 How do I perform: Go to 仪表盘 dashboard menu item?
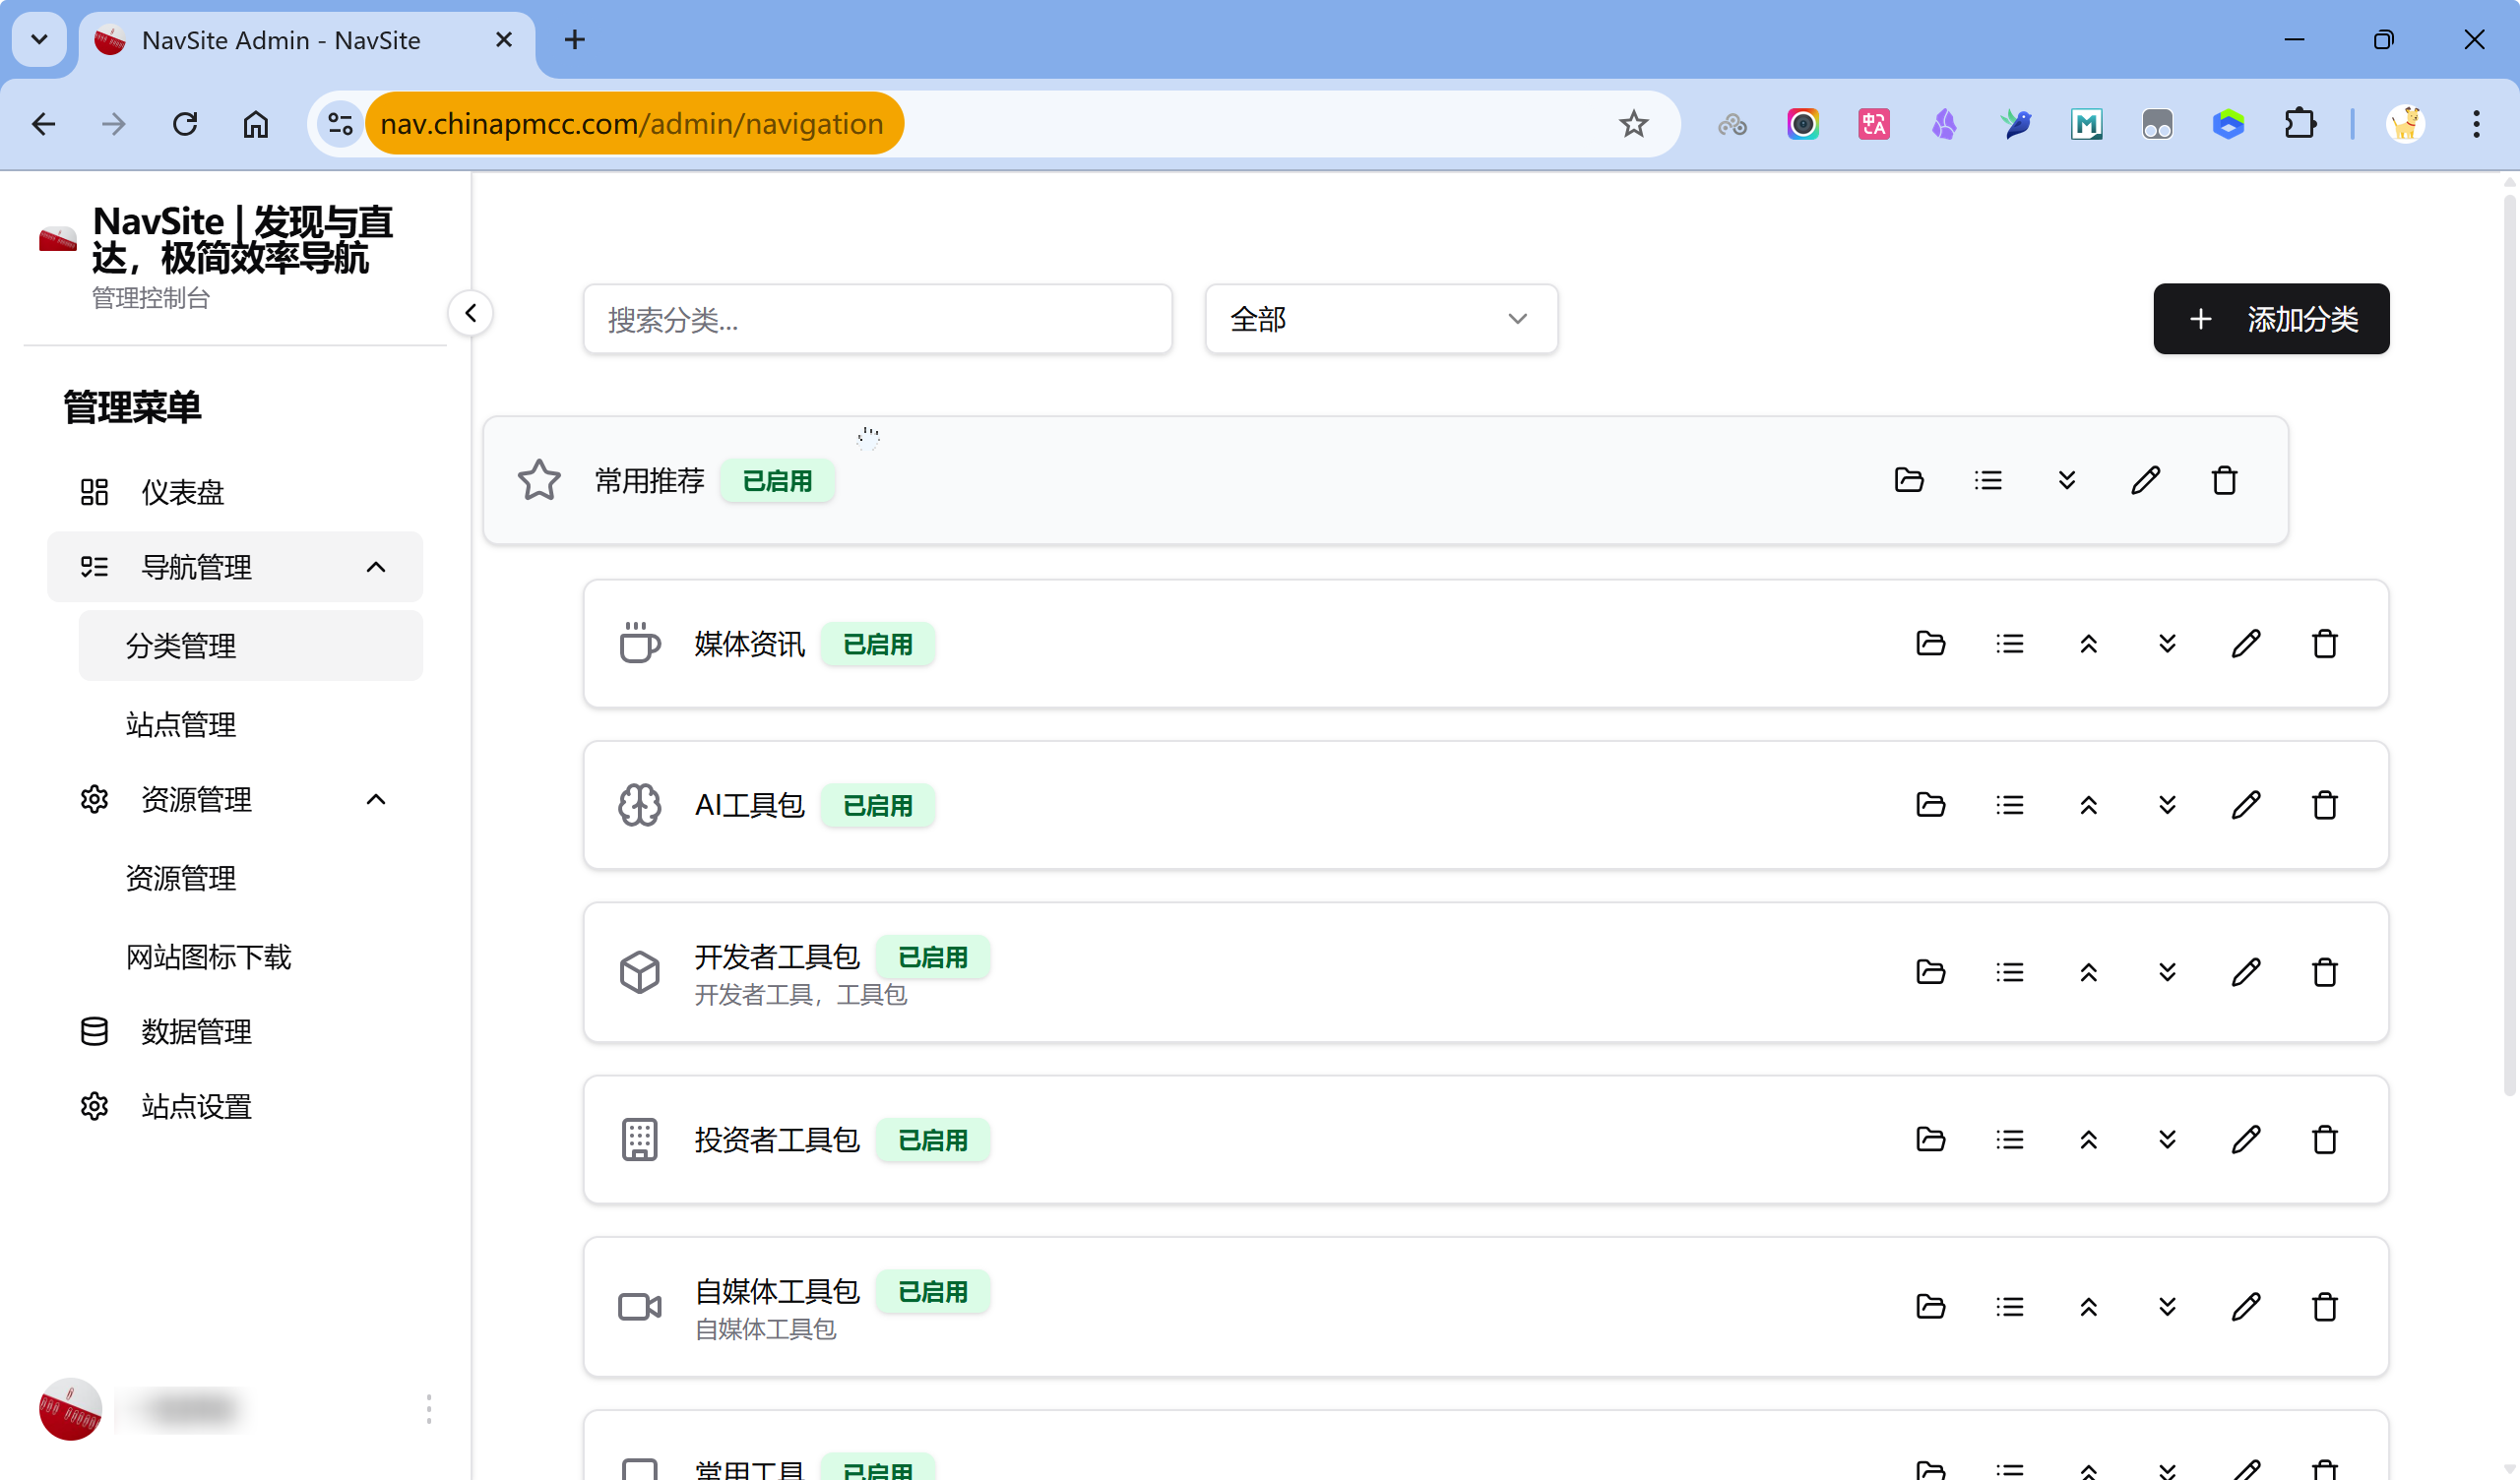pyautogui.click(x=182, y=492)
